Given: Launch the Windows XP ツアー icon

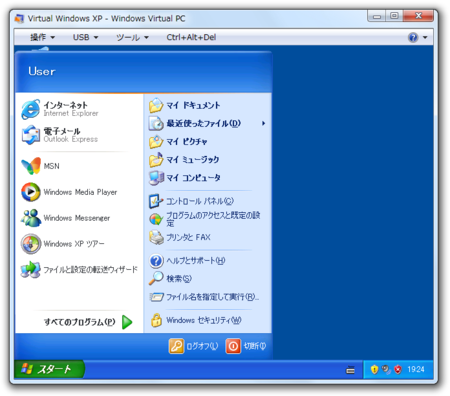Looking at the screenshot, I should pos(31,244).
